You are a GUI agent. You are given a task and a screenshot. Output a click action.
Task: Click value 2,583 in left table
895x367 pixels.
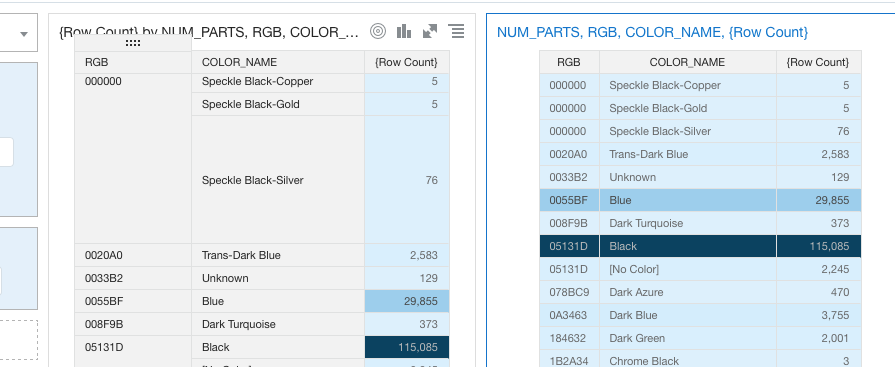(x=424, y=255)
